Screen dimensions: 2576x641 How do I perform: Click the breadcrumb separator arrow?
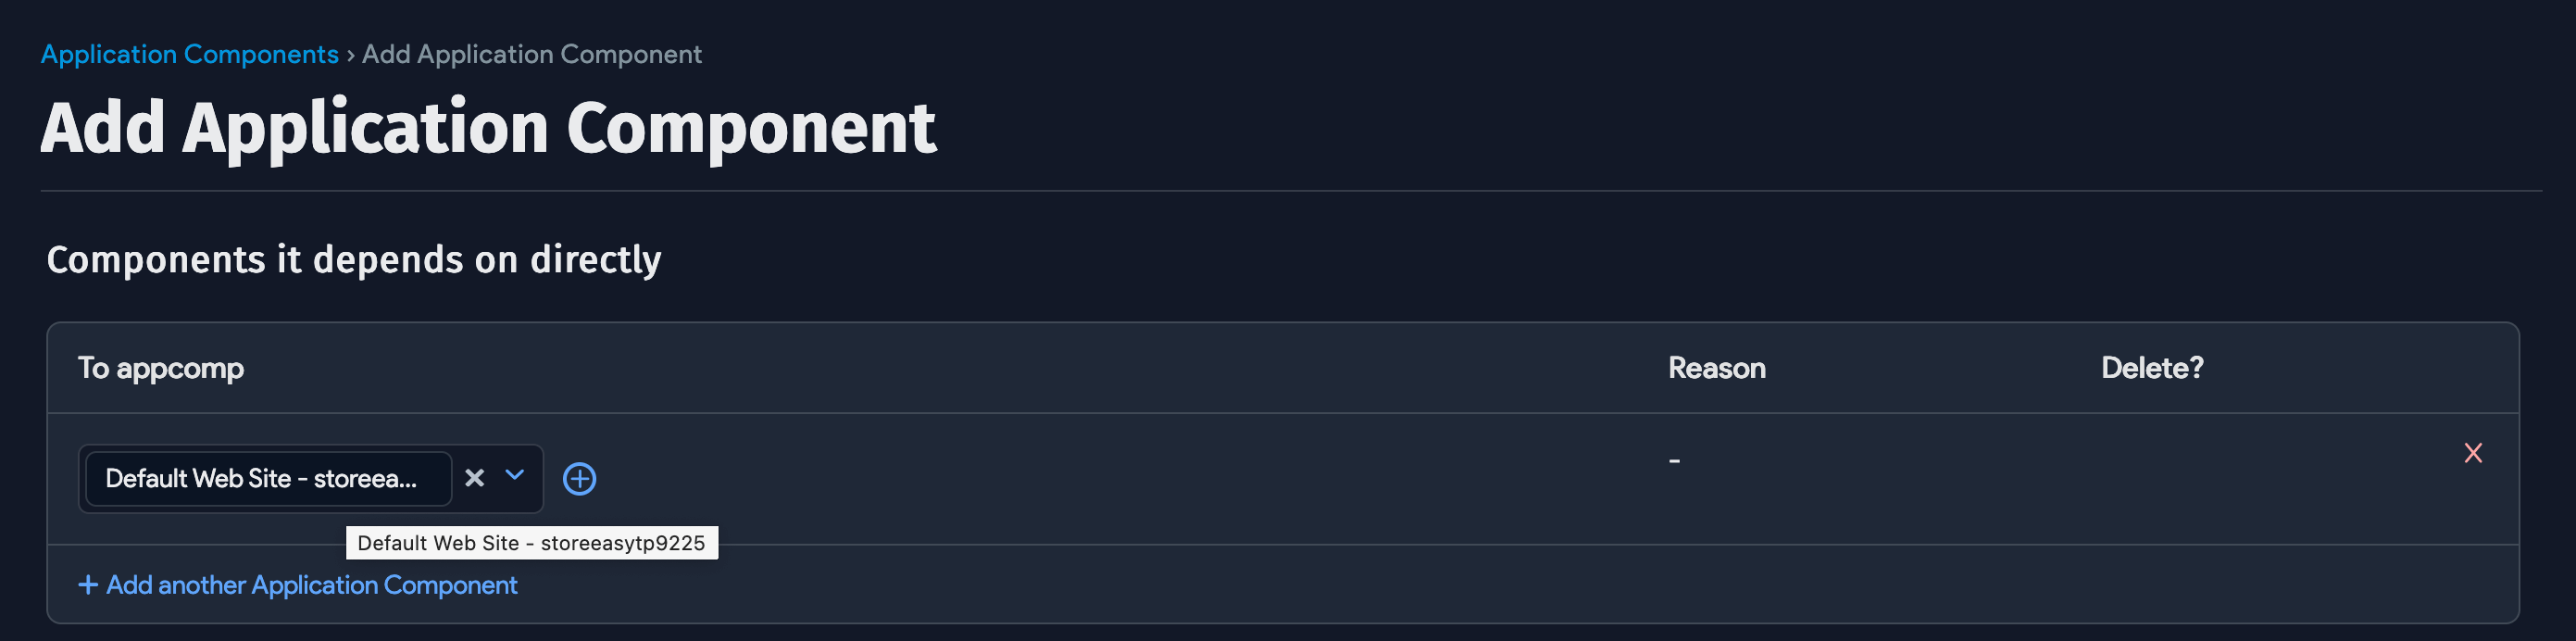pos(350,55)
